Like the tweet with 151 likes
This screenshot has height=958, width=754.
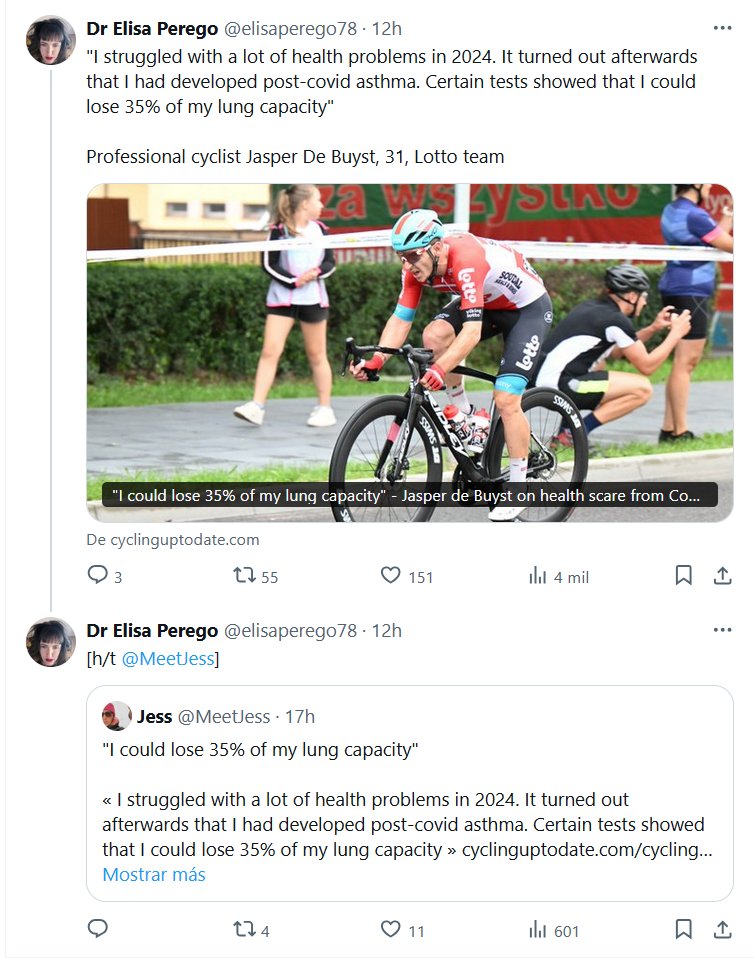[391, 575]
